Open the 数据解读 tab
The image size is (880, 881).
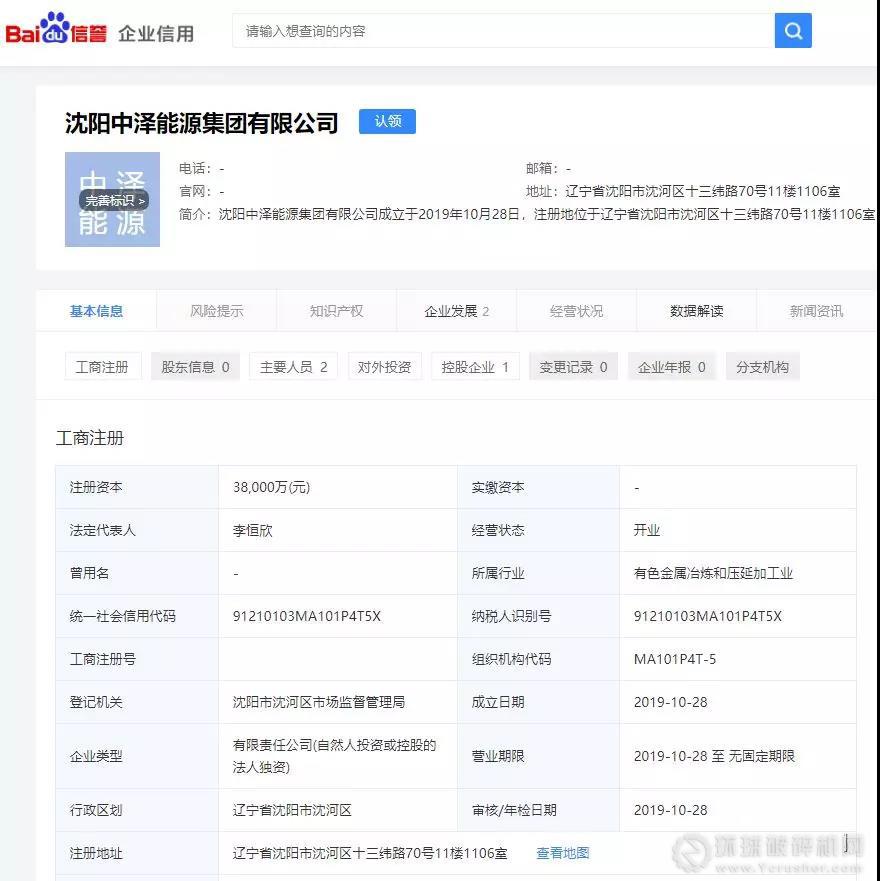[696, 311]
